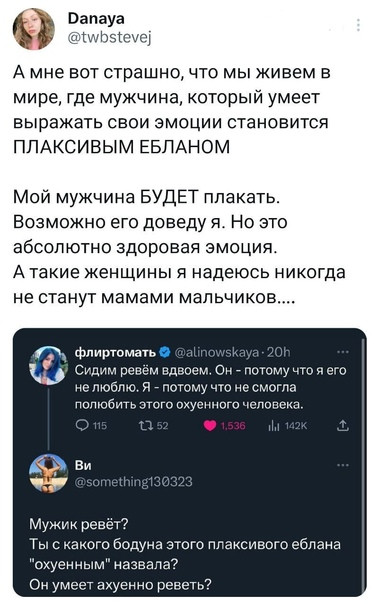Image resolution: width=378 pixels, height=604 pixels.
Task: Open Danaya's three-dot tweet options menu
Action: (358, 25)
